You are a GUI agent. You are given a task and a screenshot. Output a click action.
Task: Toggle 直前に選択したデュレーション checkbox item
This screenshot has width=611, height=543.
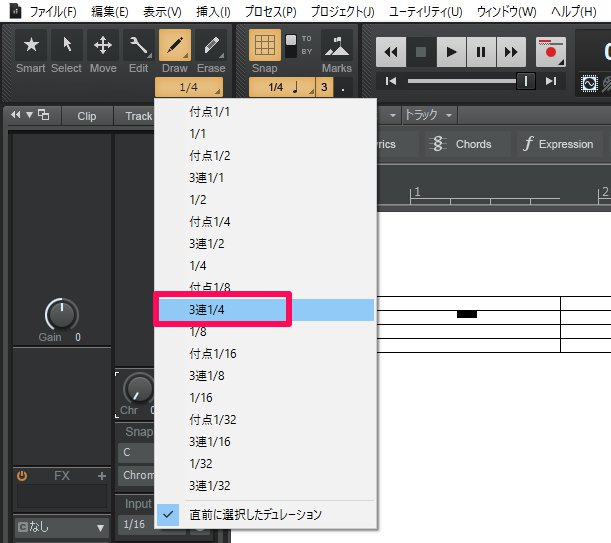pos(265,515)
